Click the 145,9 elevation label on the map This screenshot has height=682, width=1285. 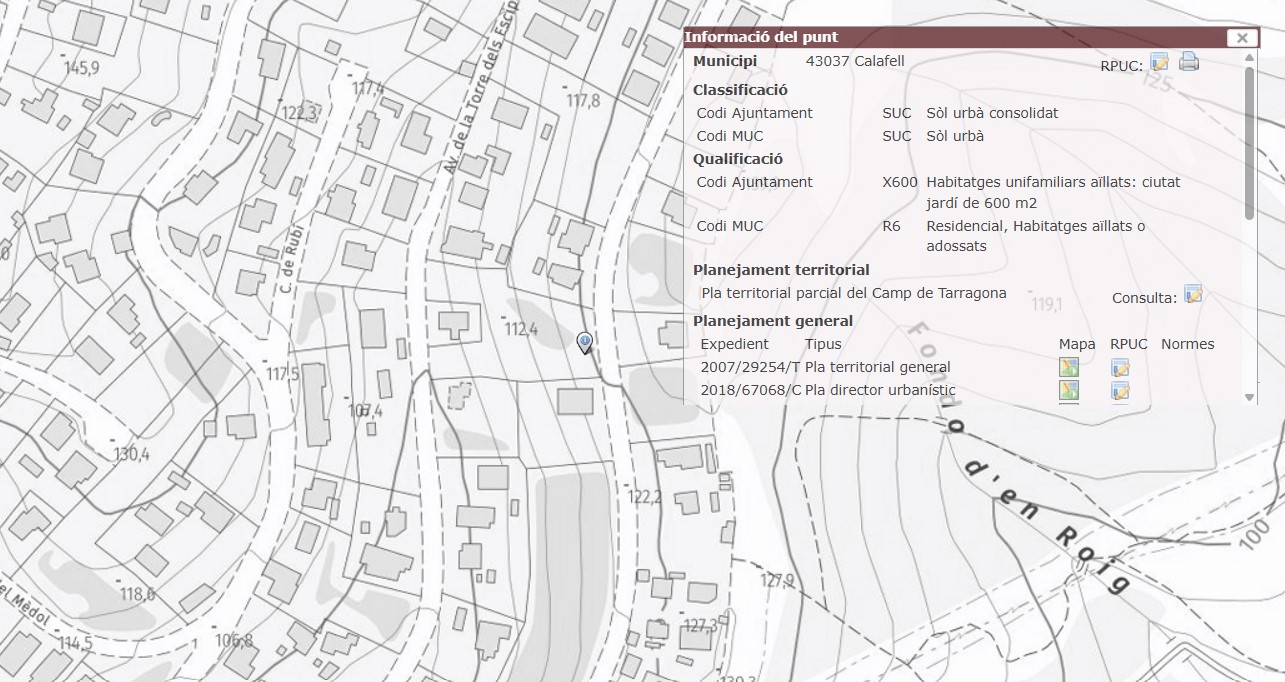click(x=82, y=68)
